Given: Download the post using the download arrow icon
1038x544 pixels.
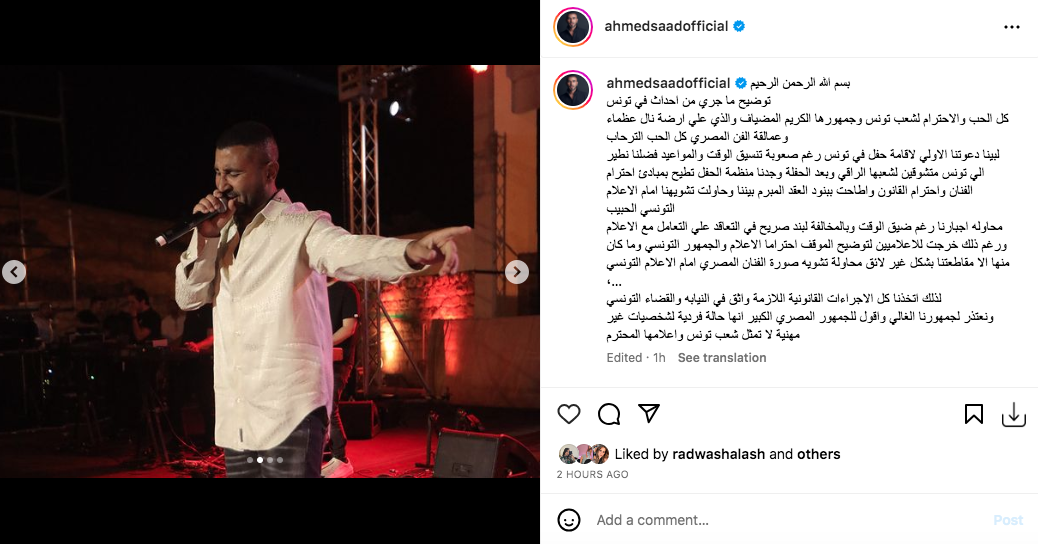Looking at the screenshot, I should tap(1014, 415).
